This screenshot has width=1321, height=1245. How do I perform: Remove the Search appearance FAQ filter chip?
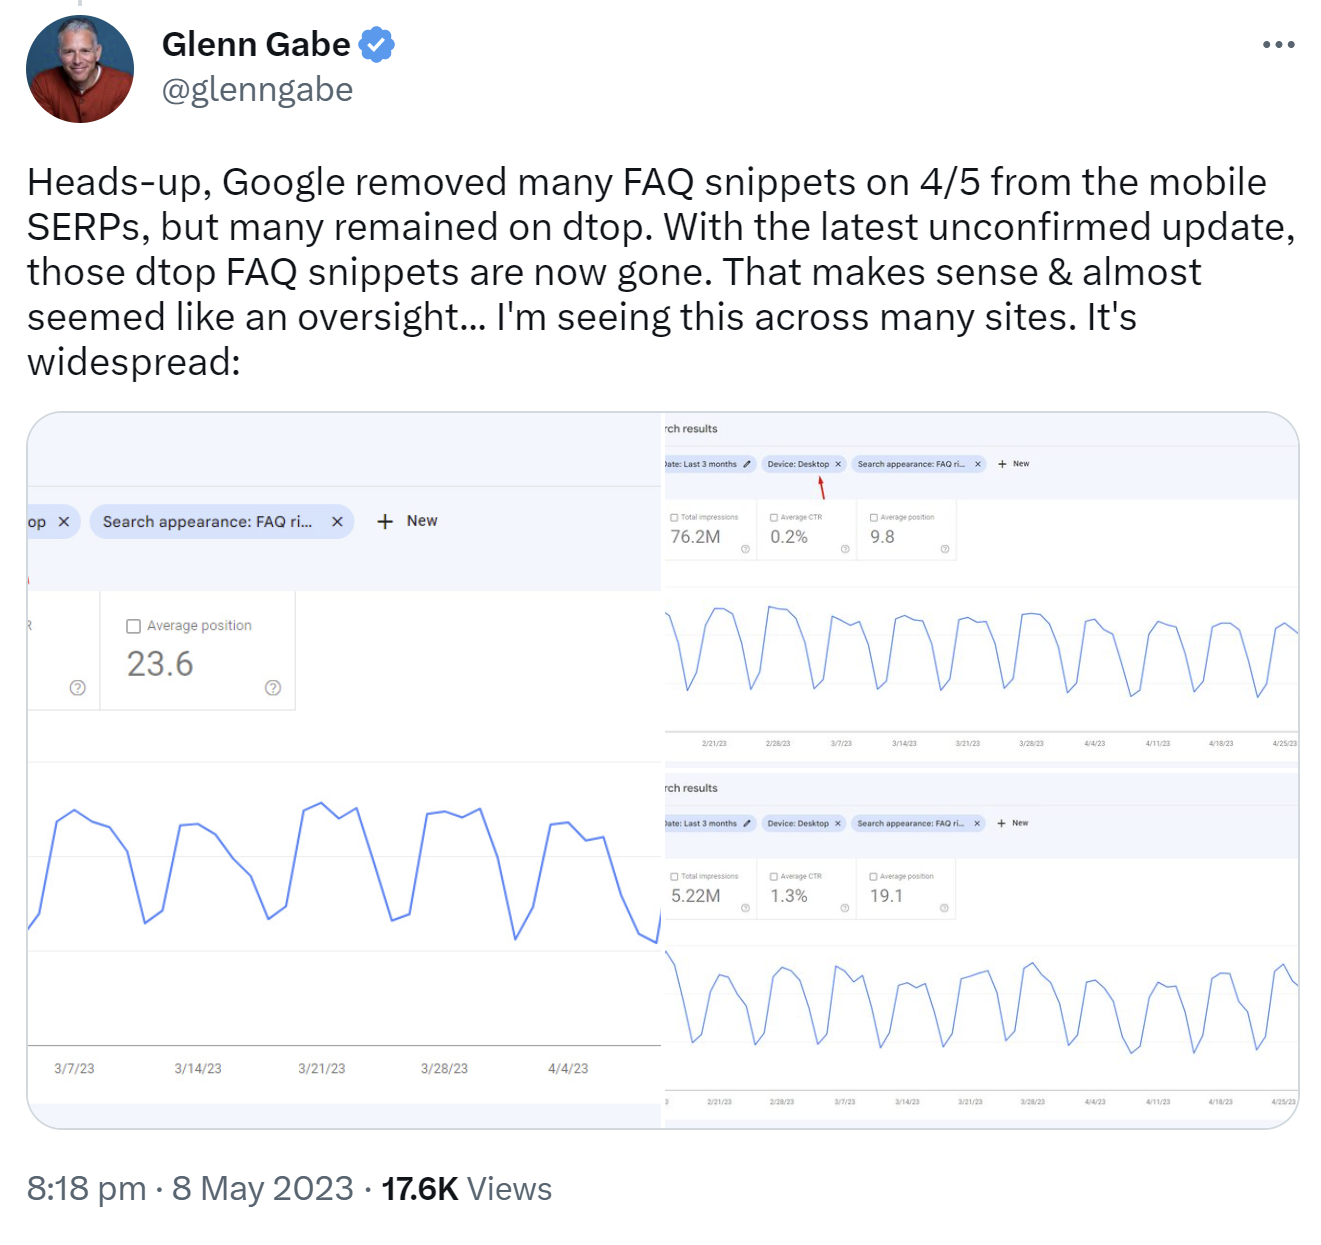(x=977, y=463)
